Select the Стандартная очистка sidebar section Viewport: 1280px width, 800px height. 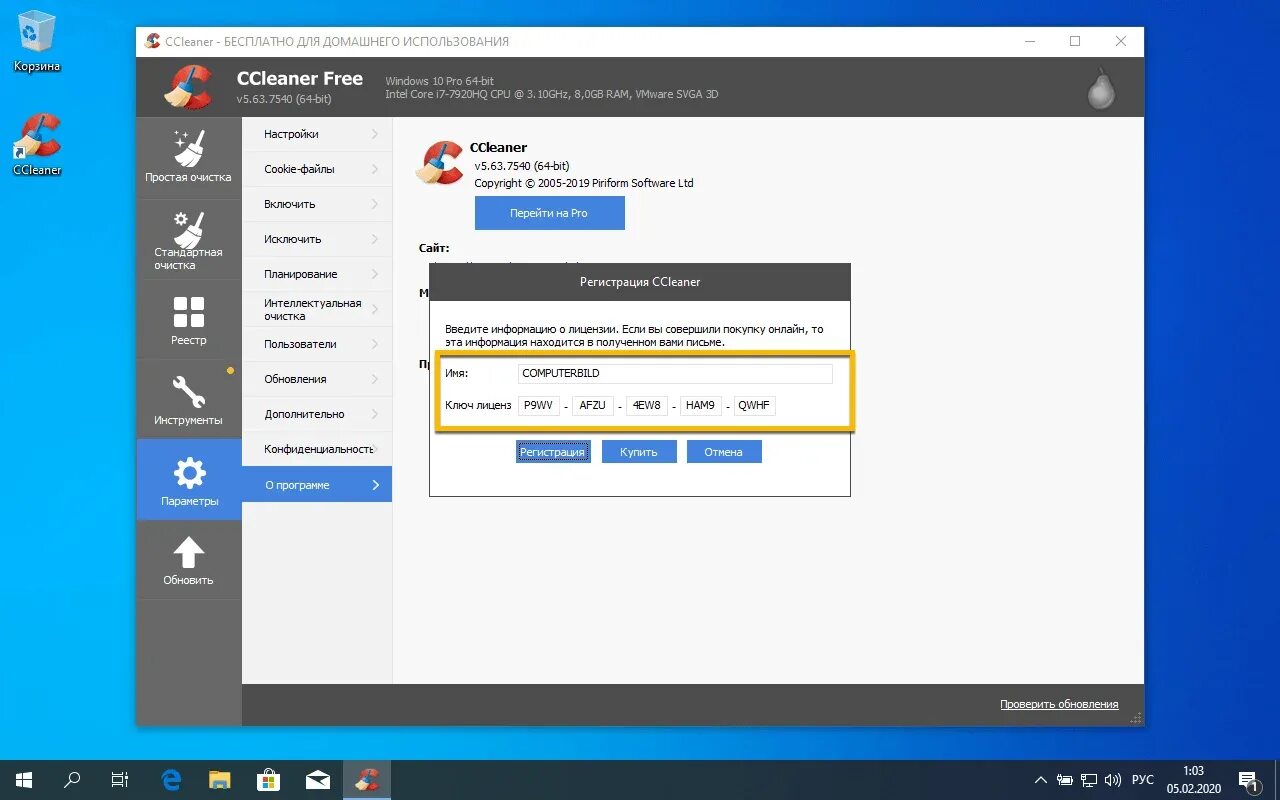[x=189, y=240]
